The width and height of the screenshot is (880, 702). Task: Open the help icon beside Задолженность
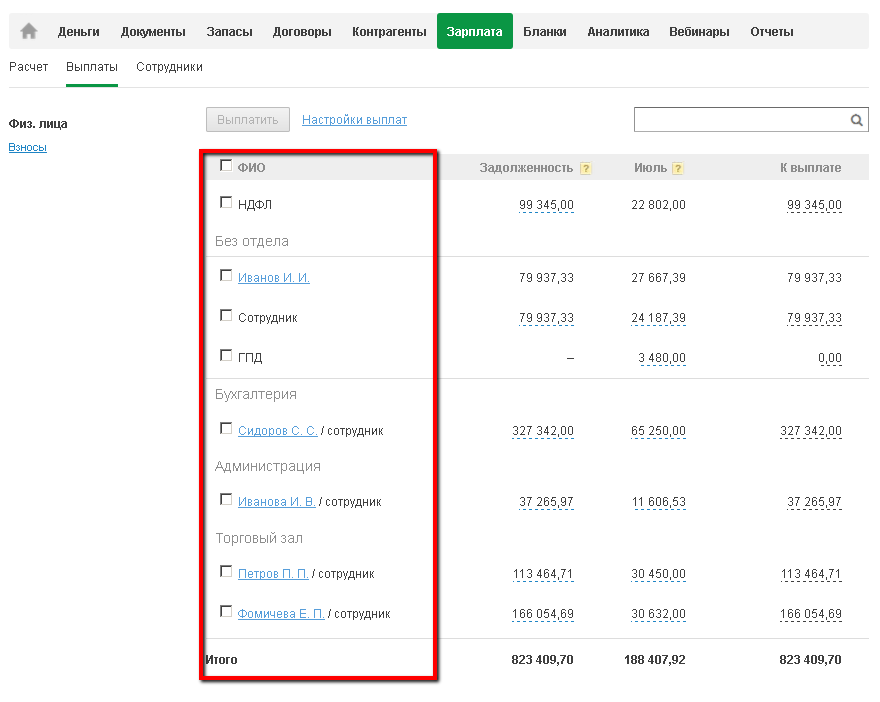click(586, 168)
